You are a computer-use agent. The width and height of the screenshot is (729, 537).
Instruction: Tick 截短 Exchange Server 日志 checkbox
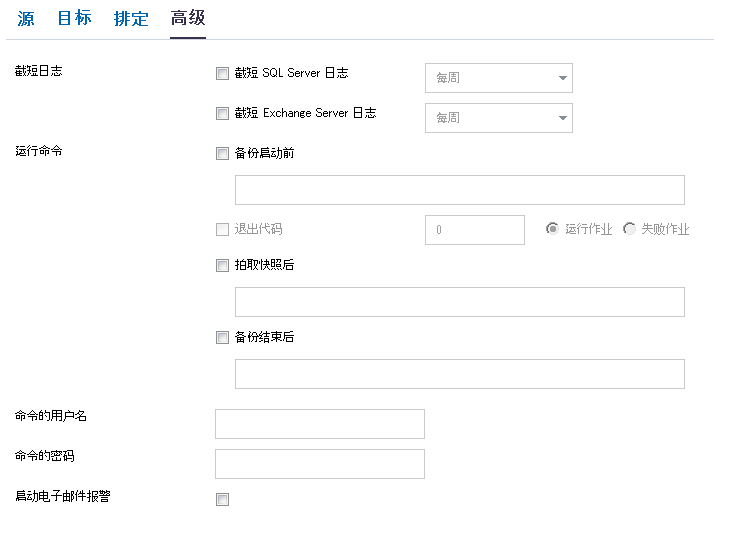pyautogui.click(x=222, y=113)
